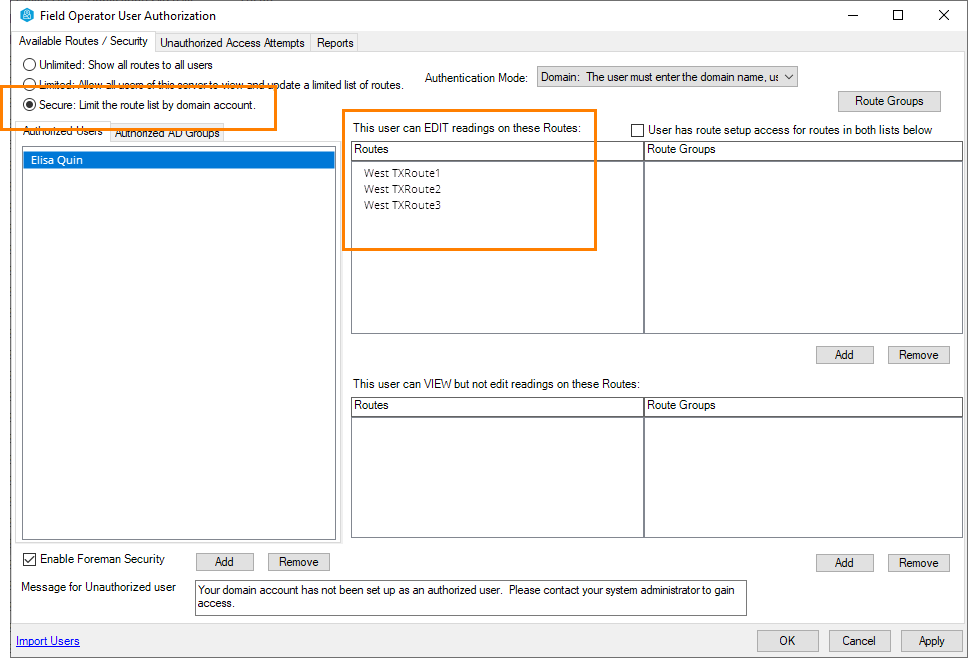Image resolution: width=968 pixels, height=658 pixels.
Task: Switch to Unauthorized Access Attempts tab
Action: 232,43
